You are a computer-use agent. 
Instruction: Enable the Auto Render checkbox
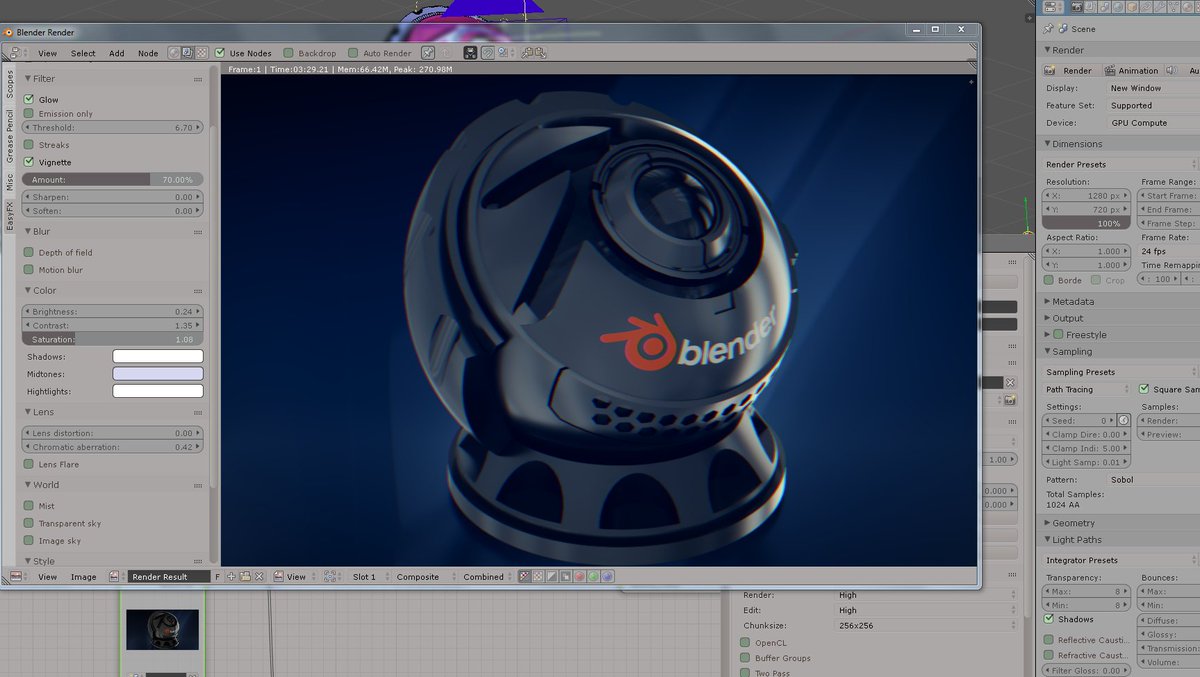click(x=353, y=53)
